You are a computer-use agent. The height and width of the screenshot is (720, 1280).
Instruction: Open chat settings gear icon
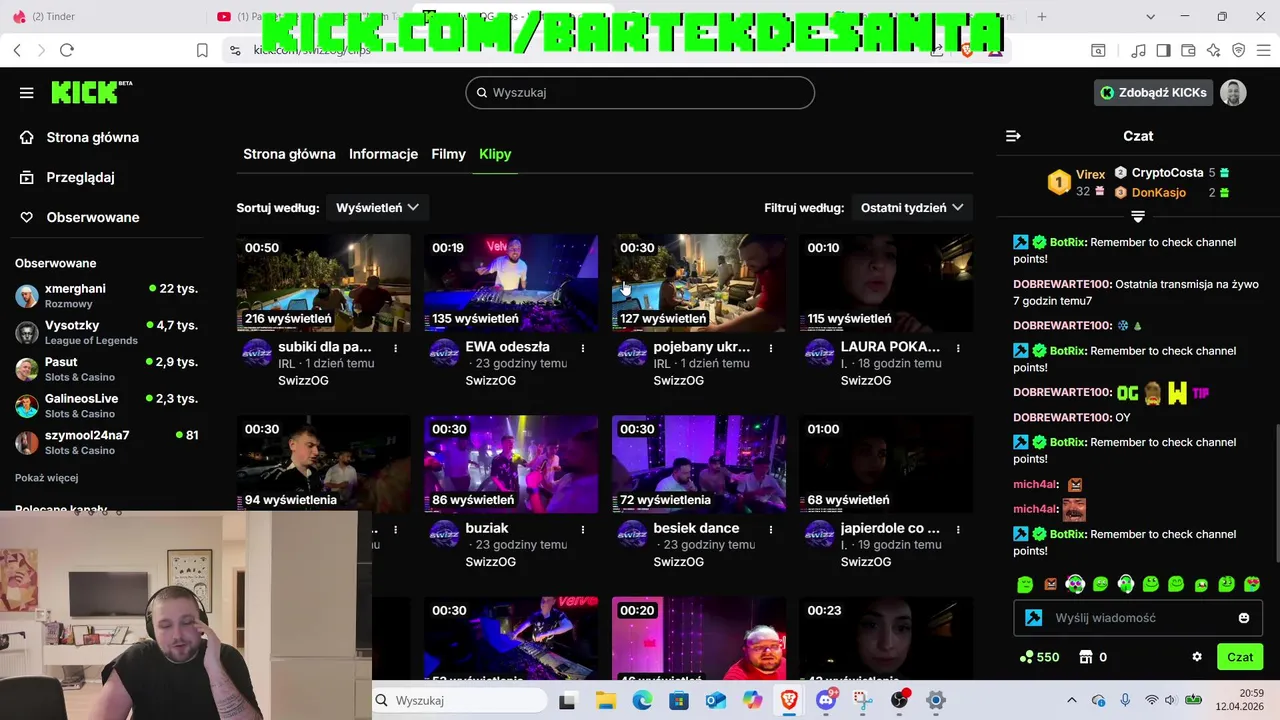1197,657
